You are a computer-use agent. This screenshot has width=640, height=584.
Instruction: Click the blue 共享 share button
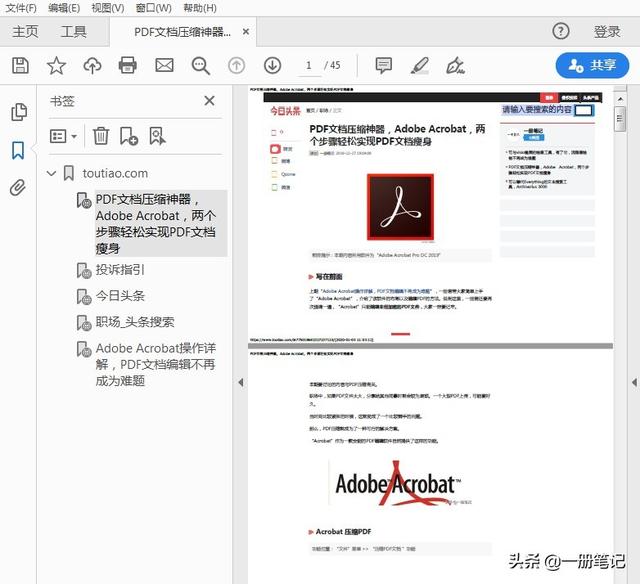coord(592,65)
